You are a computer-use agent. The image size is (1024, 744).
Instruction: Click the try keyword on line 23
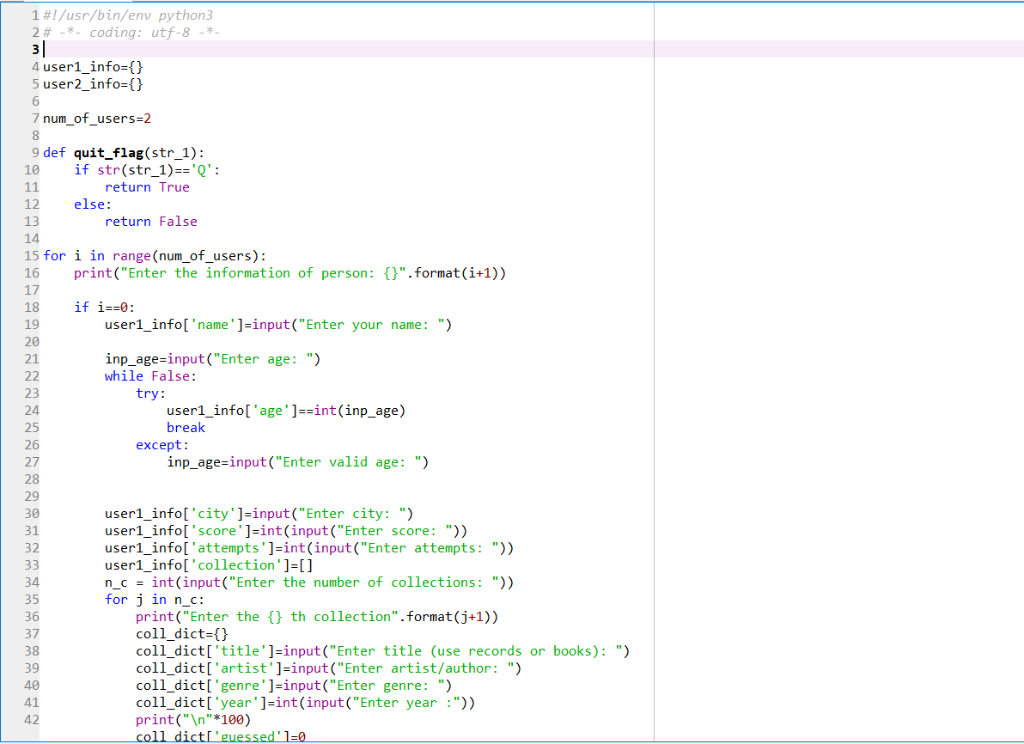point(147,393)
